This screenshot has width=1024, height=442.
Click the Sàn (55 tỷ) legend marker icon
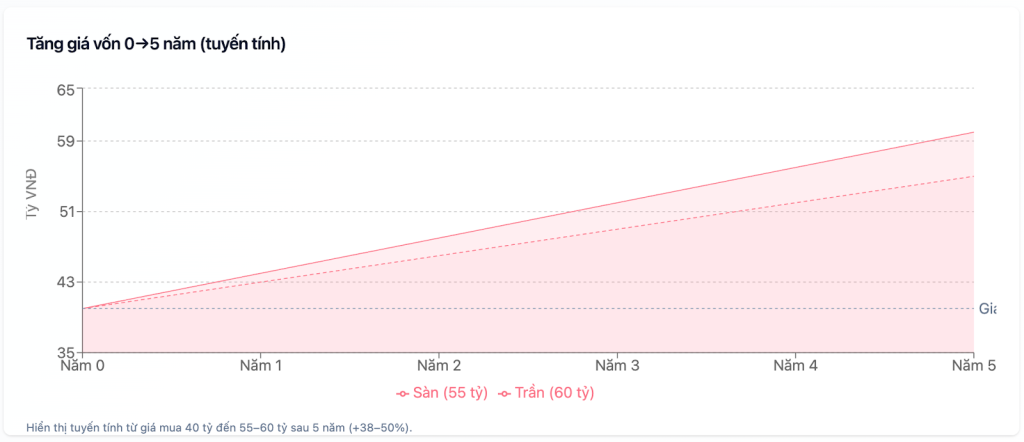[403, 393]
